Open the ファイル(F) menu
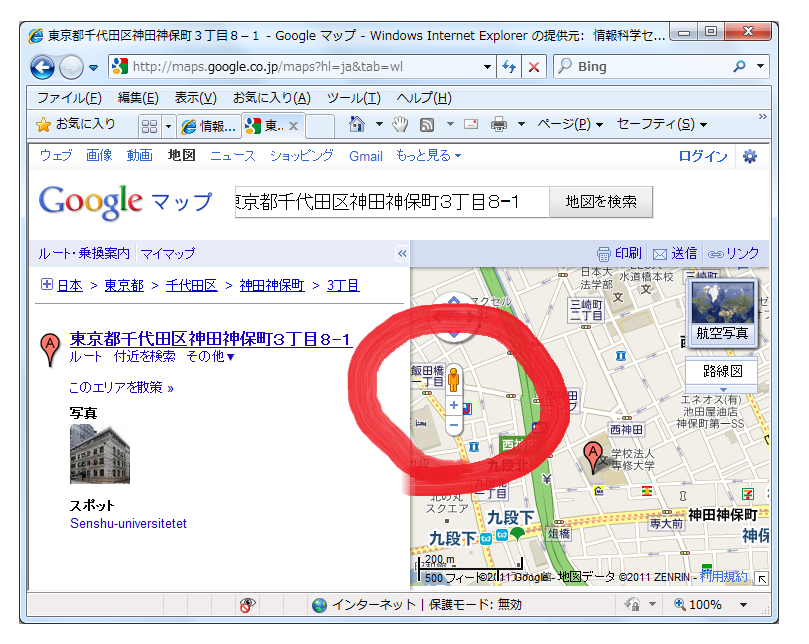 point(69,98)
